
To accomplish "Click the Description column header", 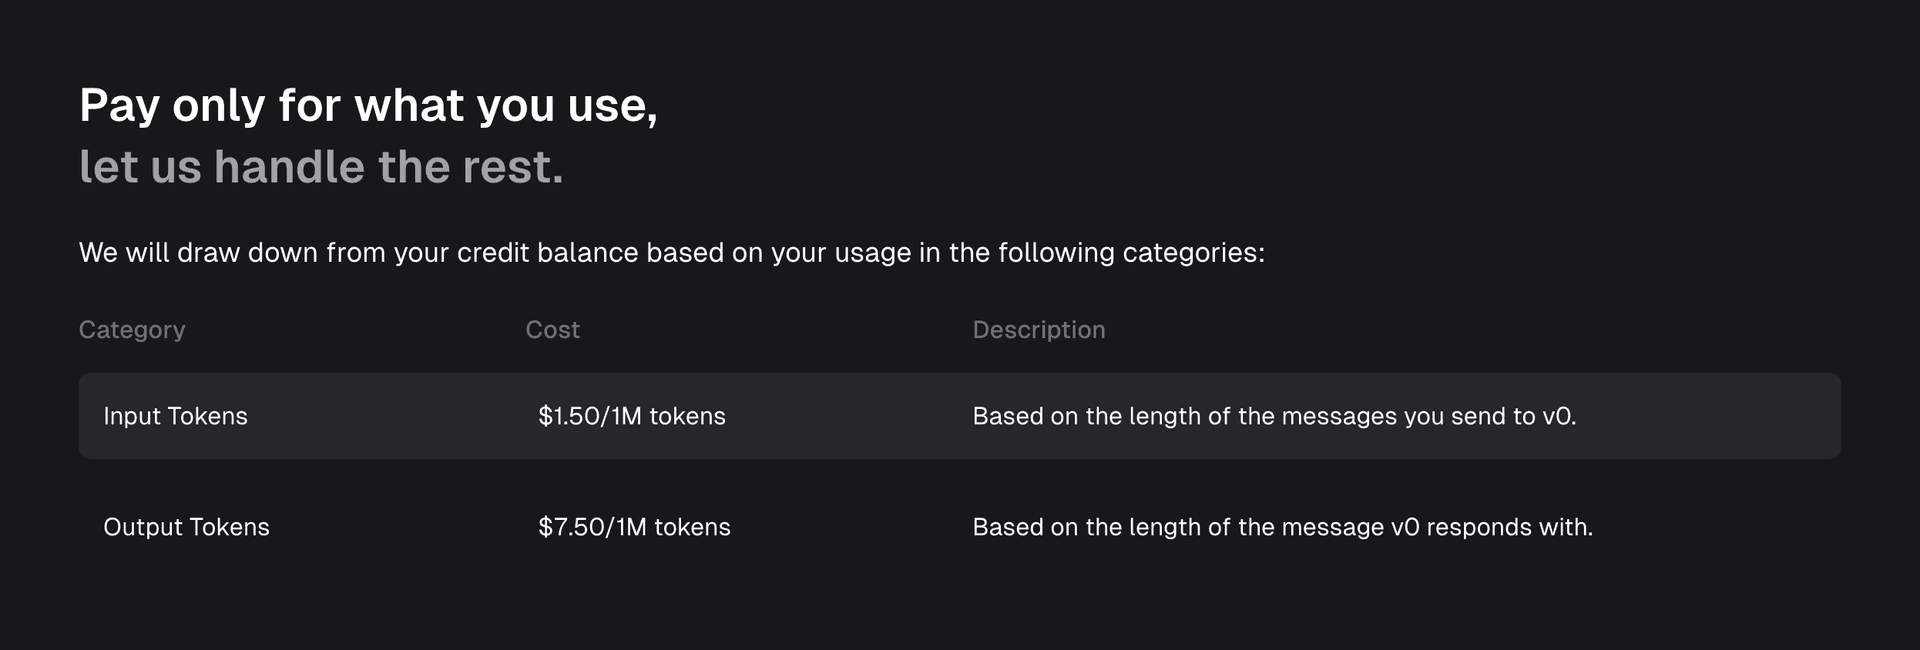I will 1038,330.
